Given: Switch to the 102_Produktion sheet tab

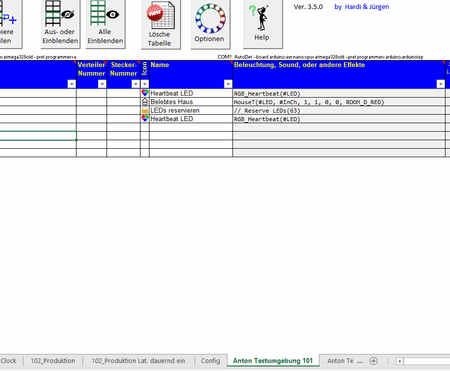Looking at the screenshot, I should tap(53, 361).
